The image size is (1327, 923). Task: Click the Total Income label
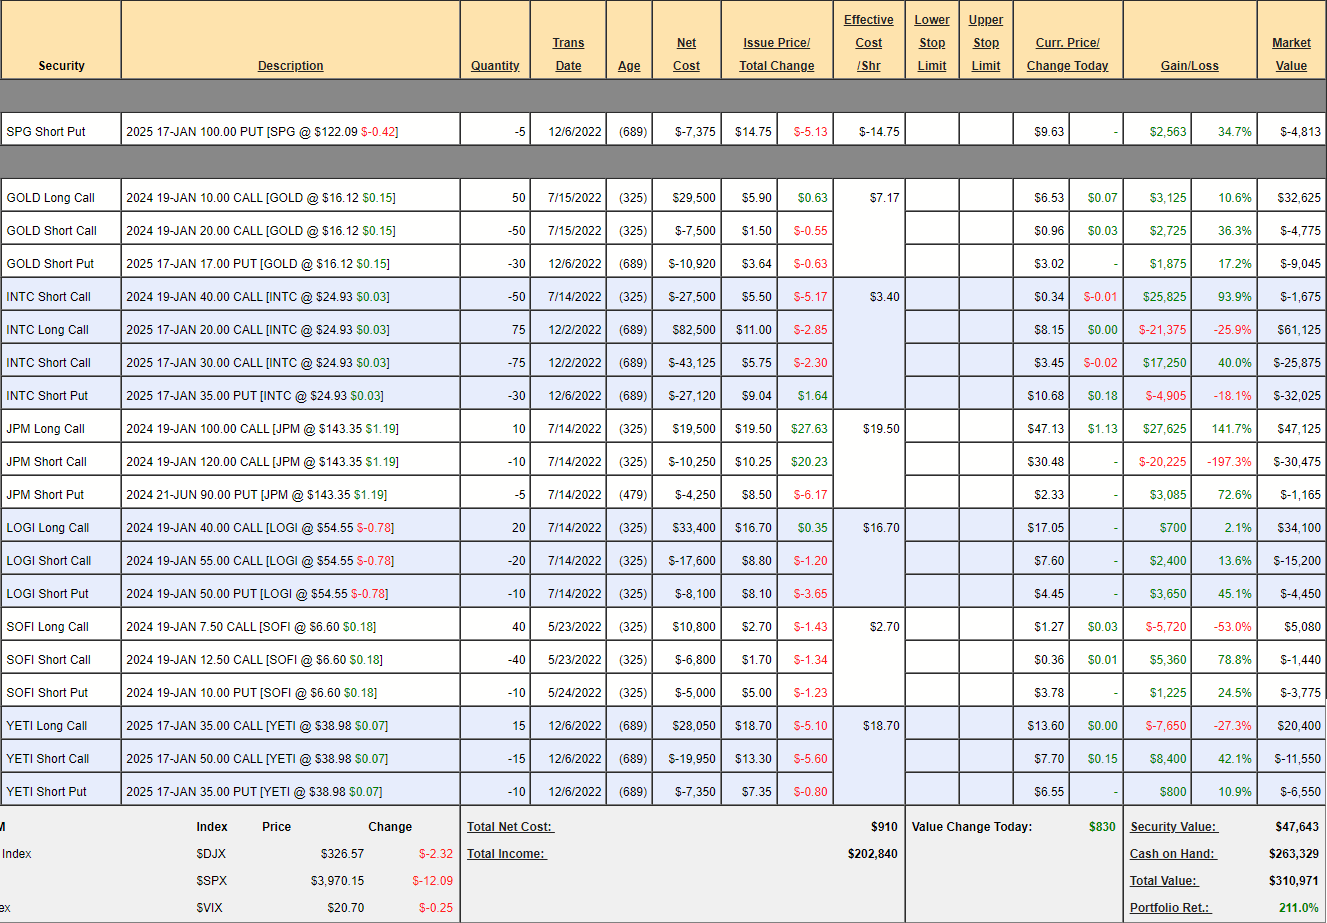click(x=507, y=854)
